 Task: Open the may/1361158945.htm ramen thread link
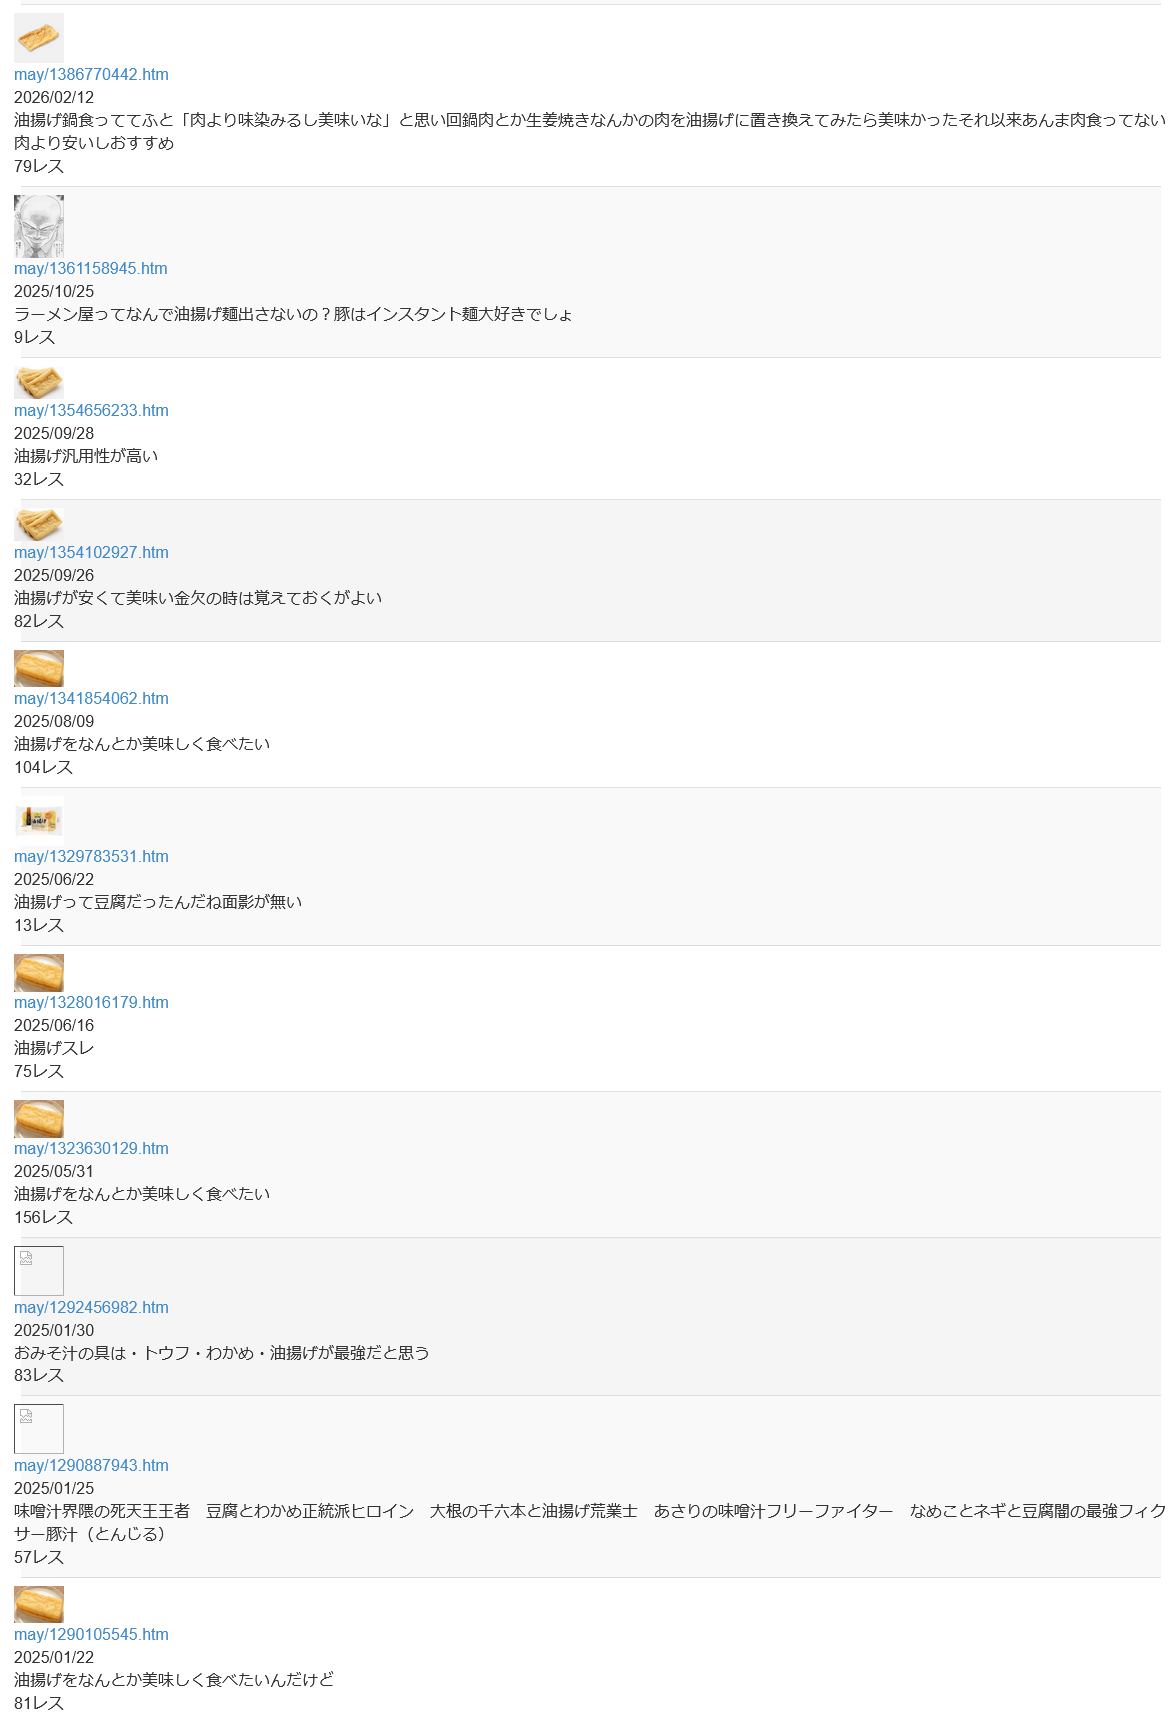click(91, 268)
